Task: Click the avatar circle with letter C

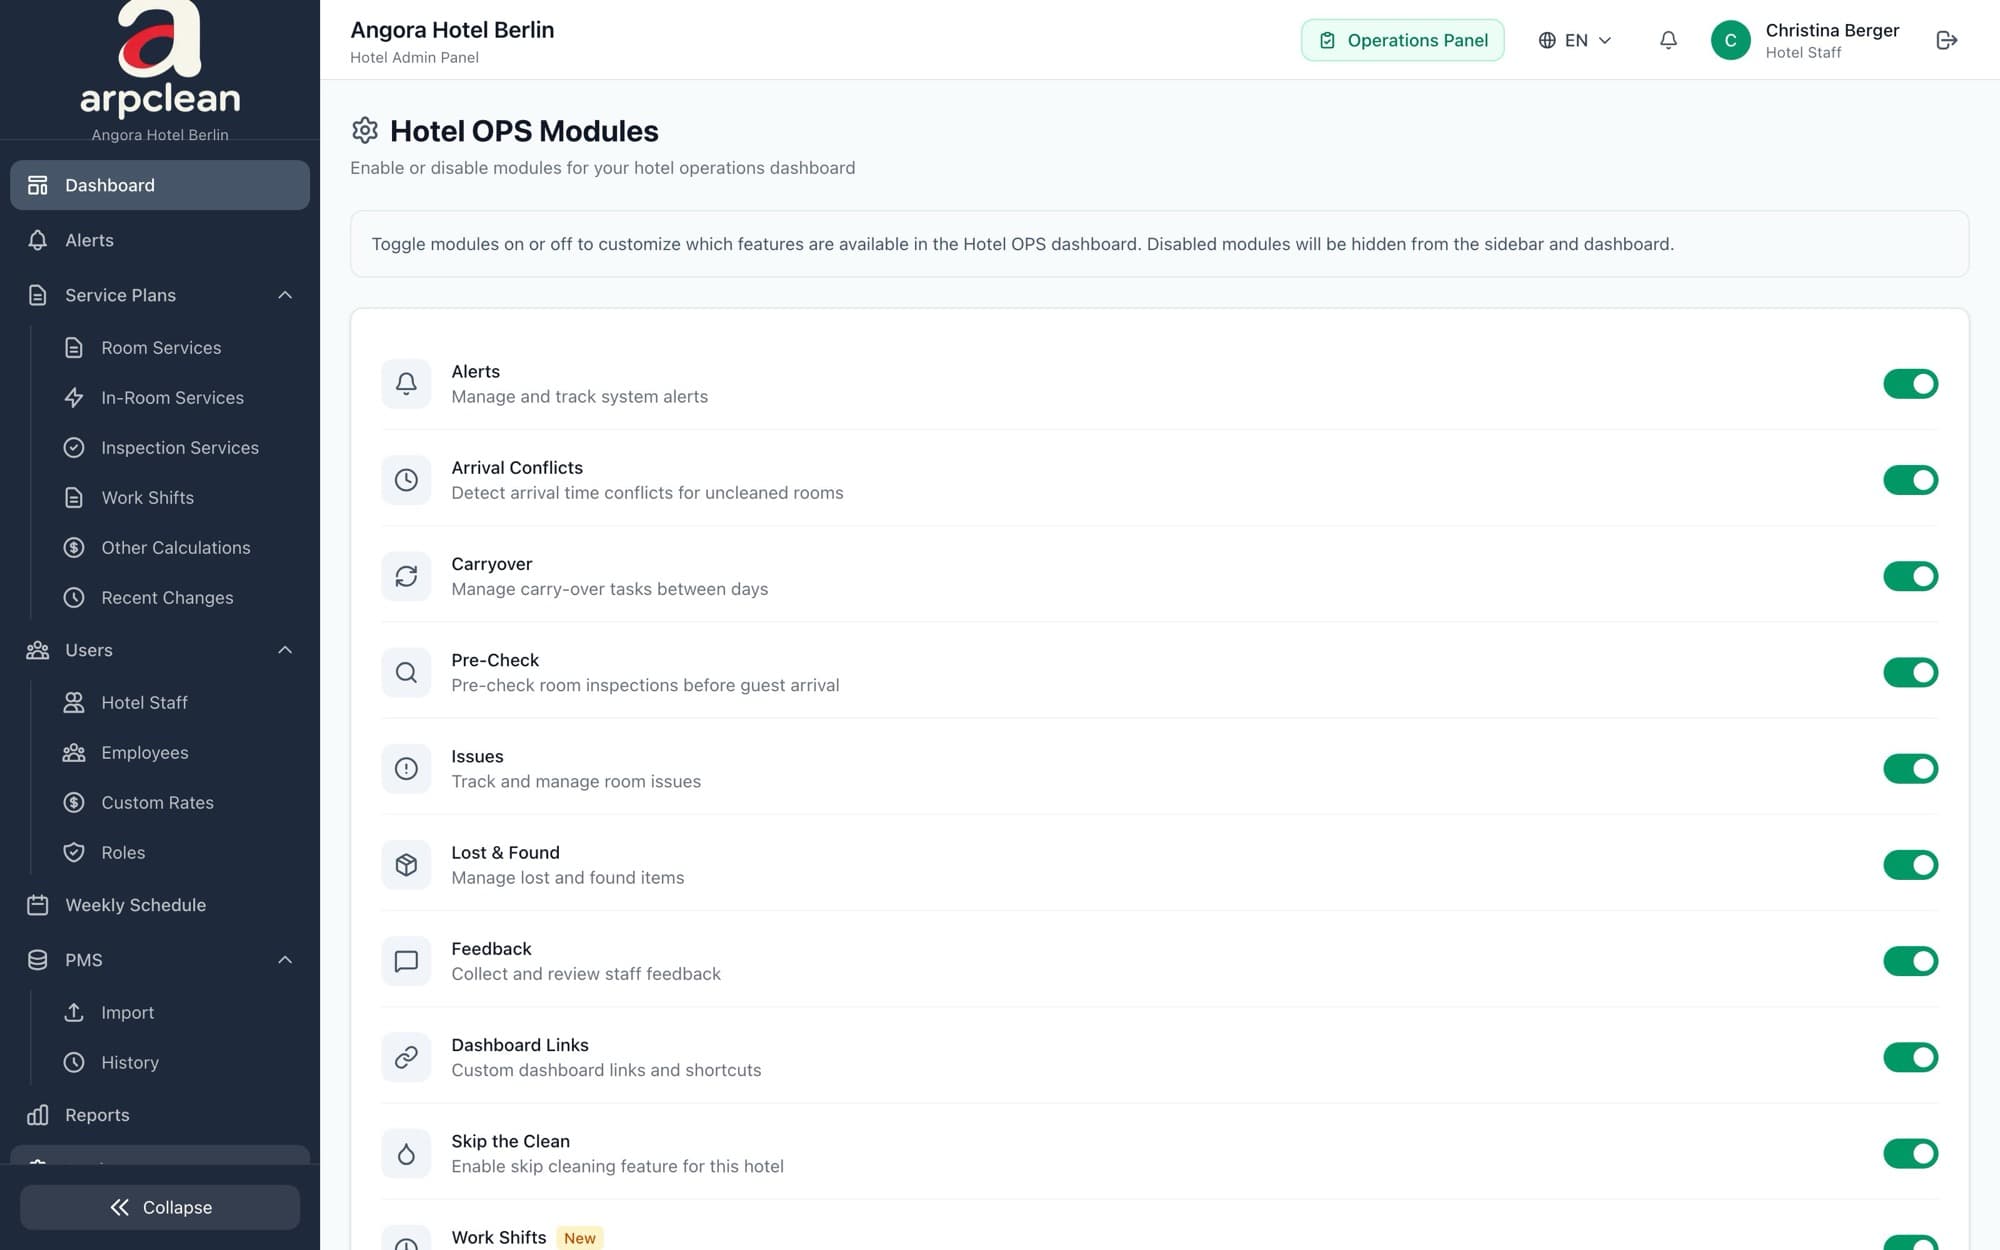Action: tap(1730, 40)
